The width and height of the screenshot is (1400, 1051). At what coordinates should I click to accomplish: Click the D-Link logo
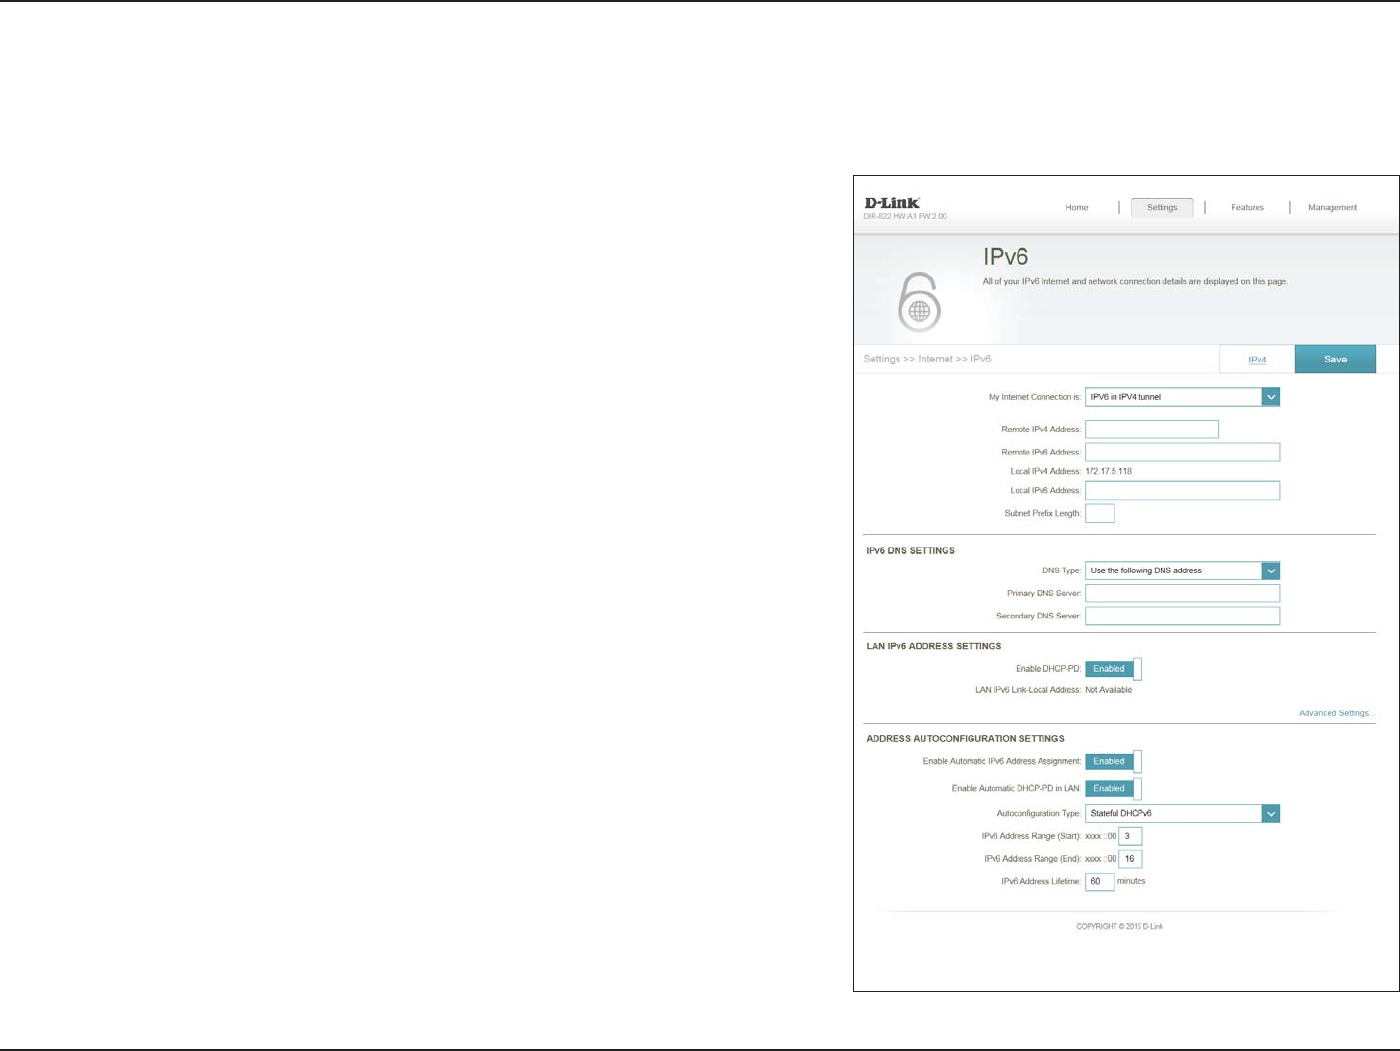tap(892, 202)
